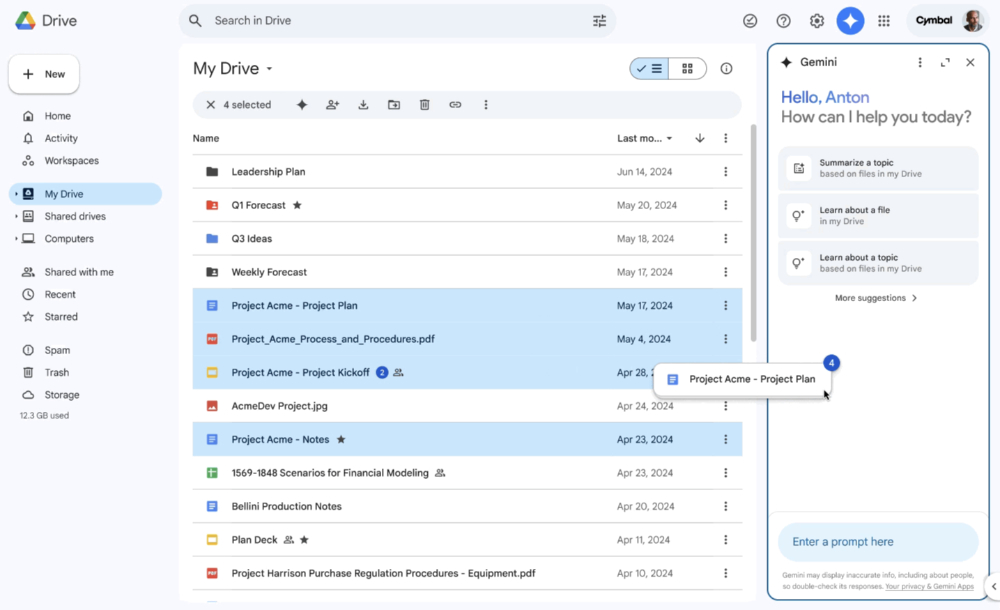Screen dimensions: 1000x610
Task: Open the search filter options icon
Action: coord(599,21)
